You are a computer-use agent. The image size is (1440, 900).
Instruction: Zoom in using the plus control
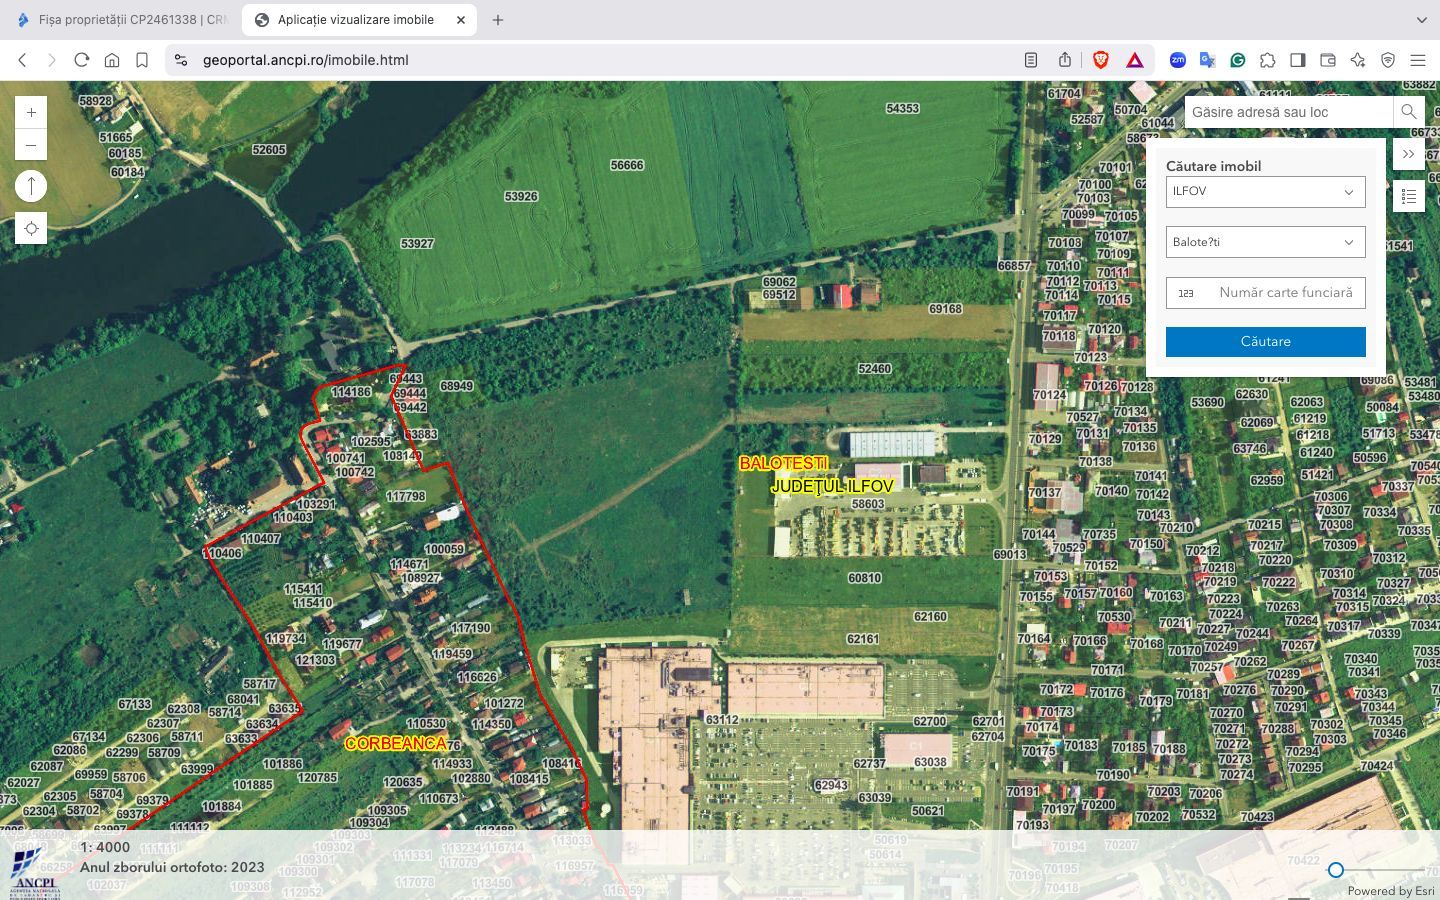pyautogui.click(x=31, y=112)
